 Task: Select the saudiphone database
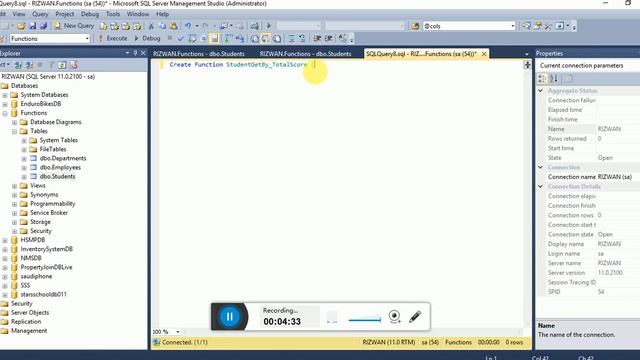(36, 276)
